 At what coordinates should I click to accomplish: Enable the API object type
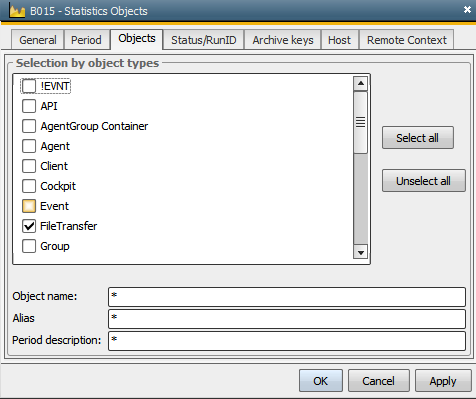point(29,106)
